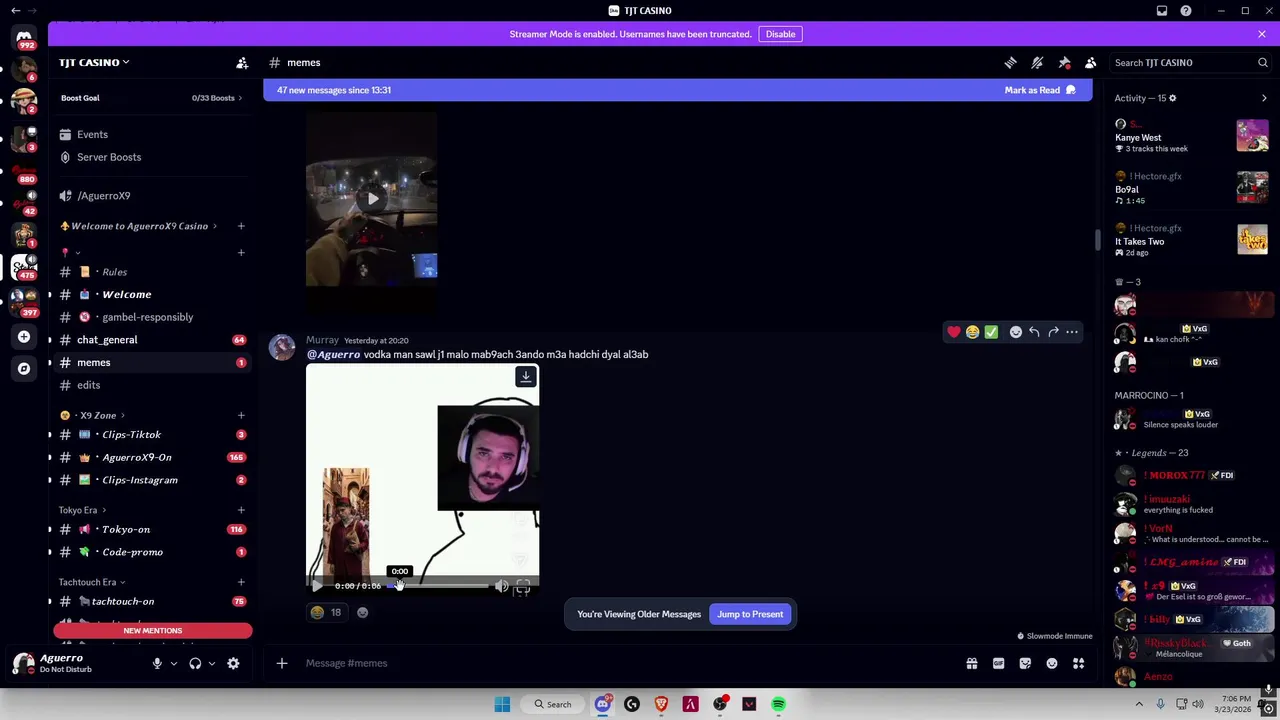
Task: React with the red heart emoji
Action: (x=954, y=332)
